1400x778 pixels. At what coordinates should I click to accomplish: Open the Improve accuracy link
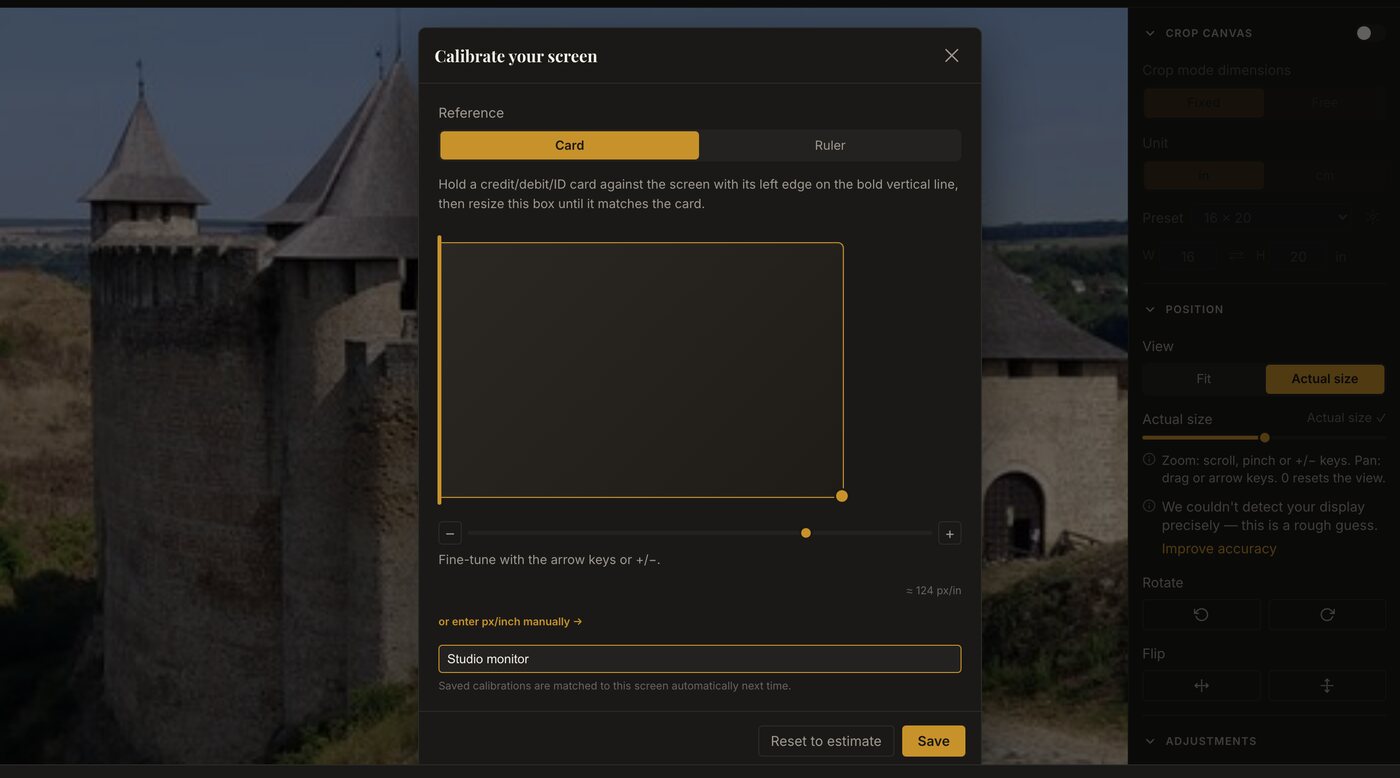pos(1219,548)
